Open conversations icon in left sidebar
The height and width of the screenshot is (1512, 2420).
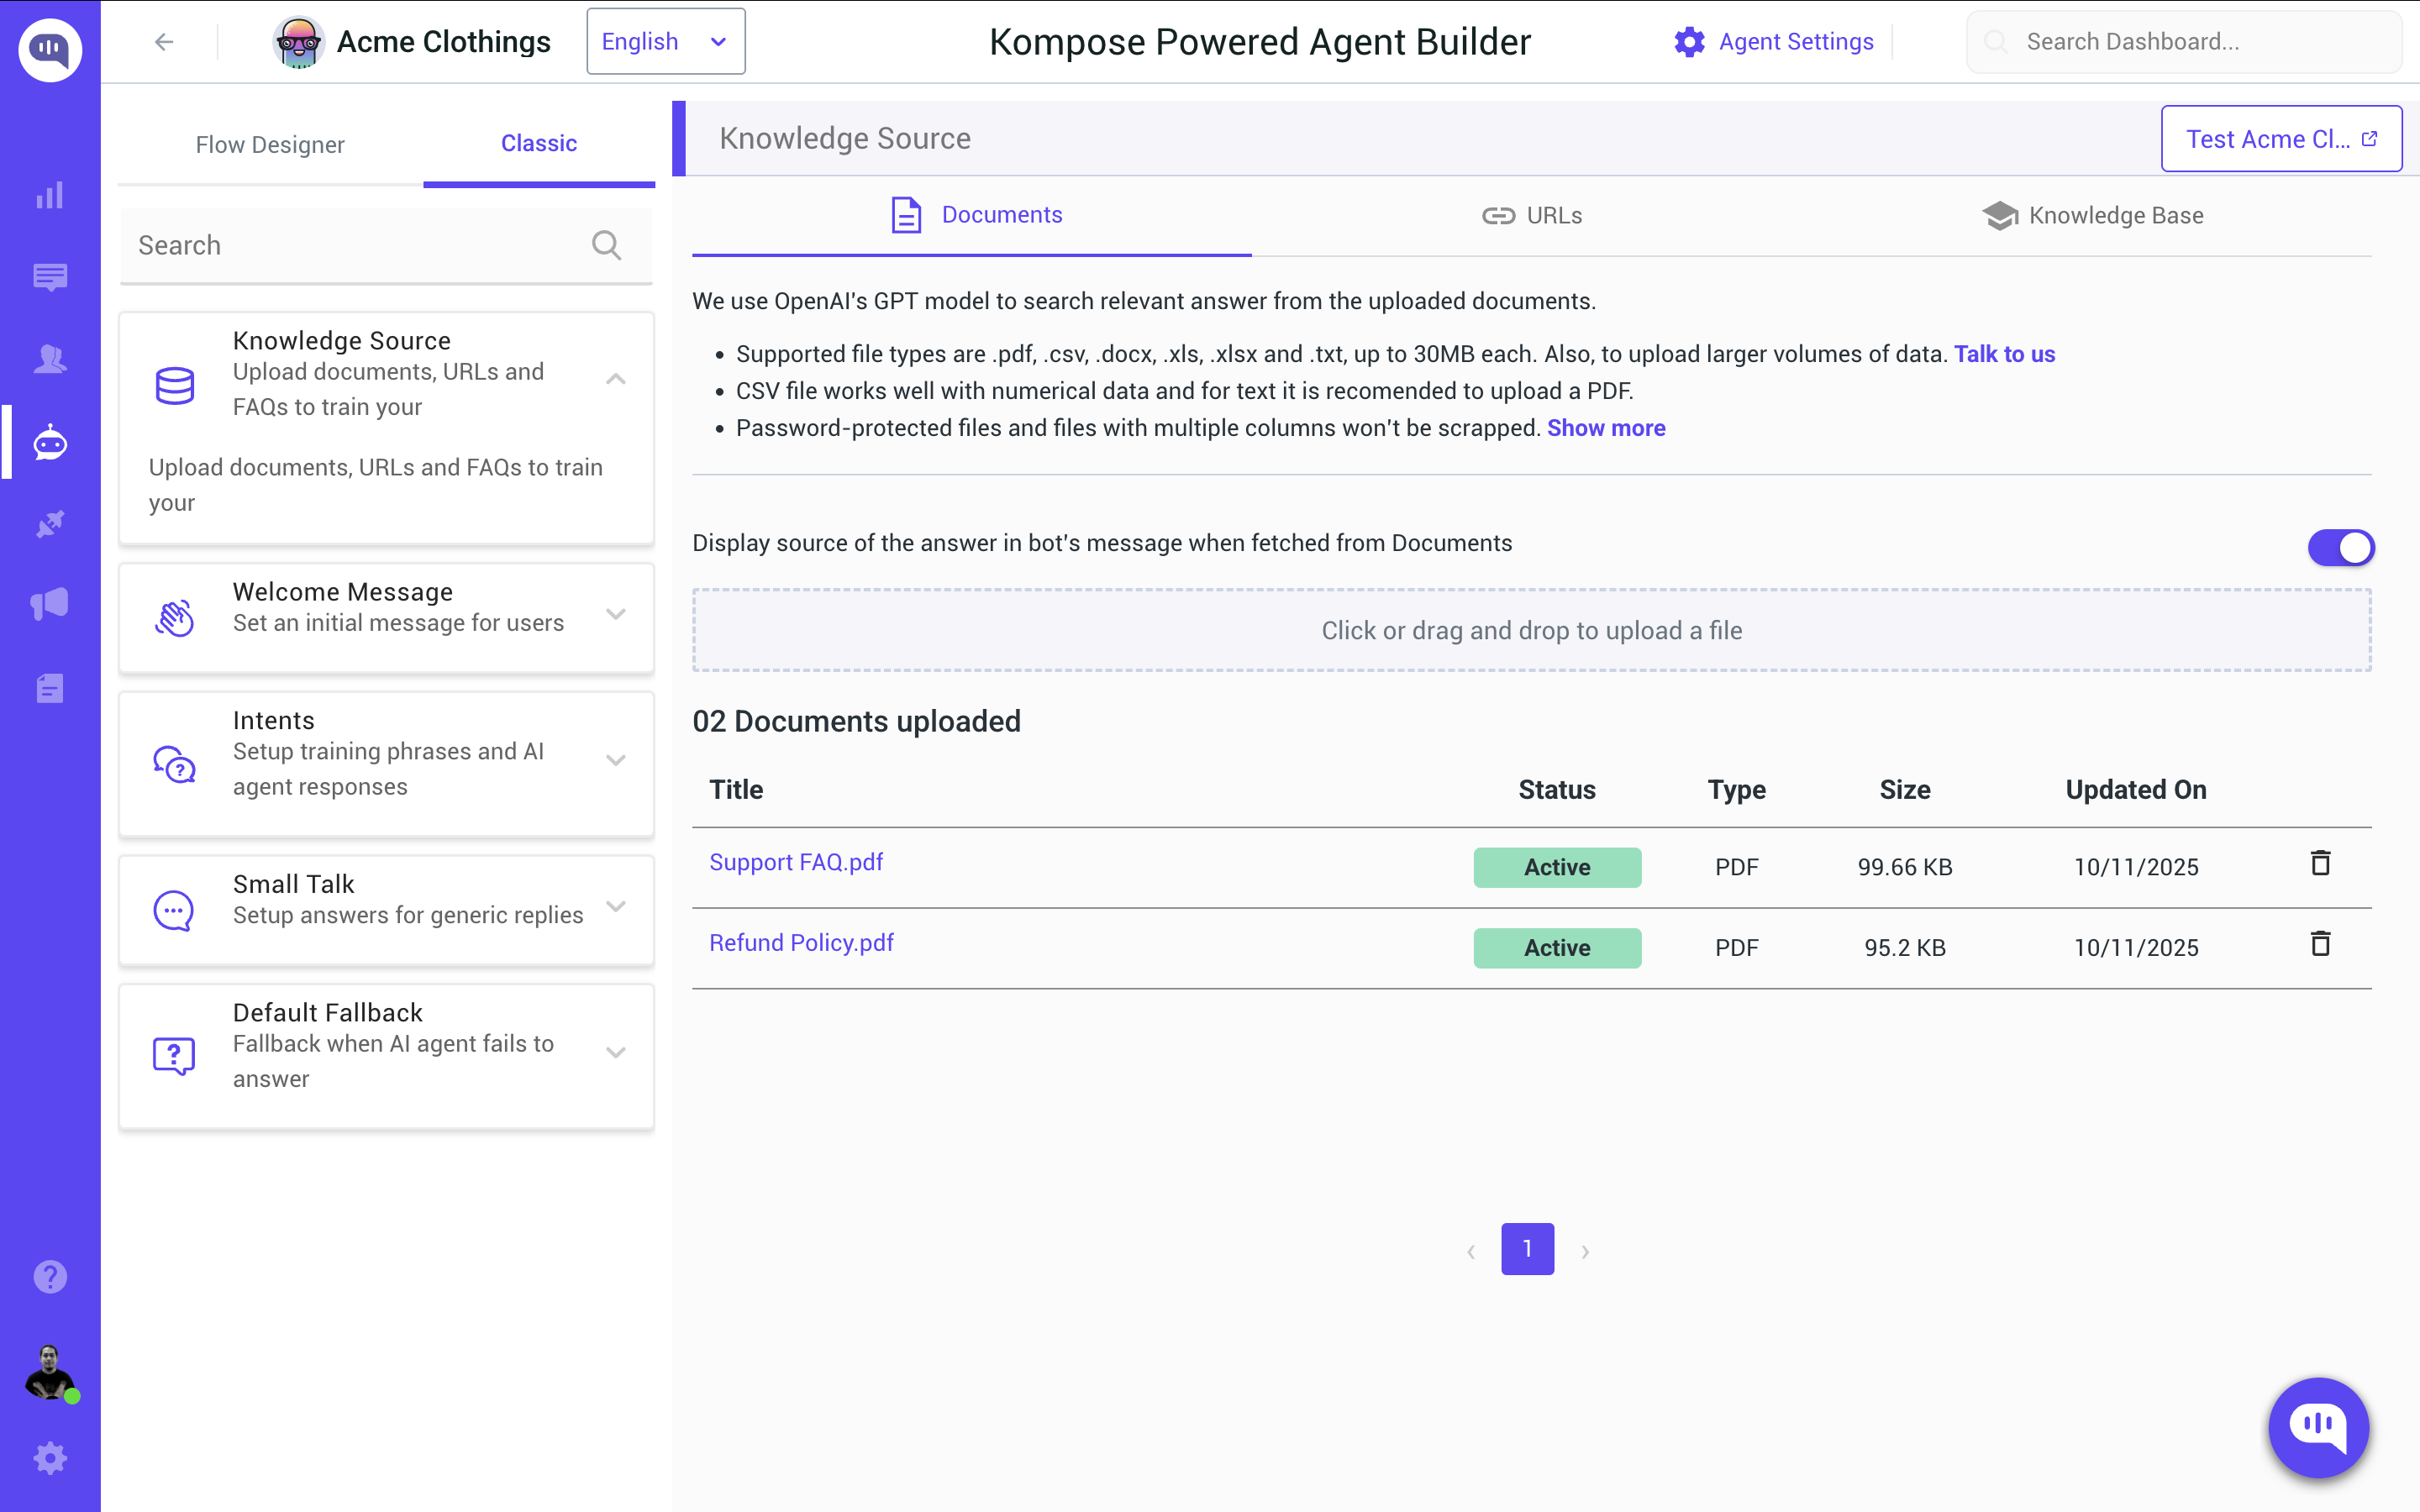50,277
